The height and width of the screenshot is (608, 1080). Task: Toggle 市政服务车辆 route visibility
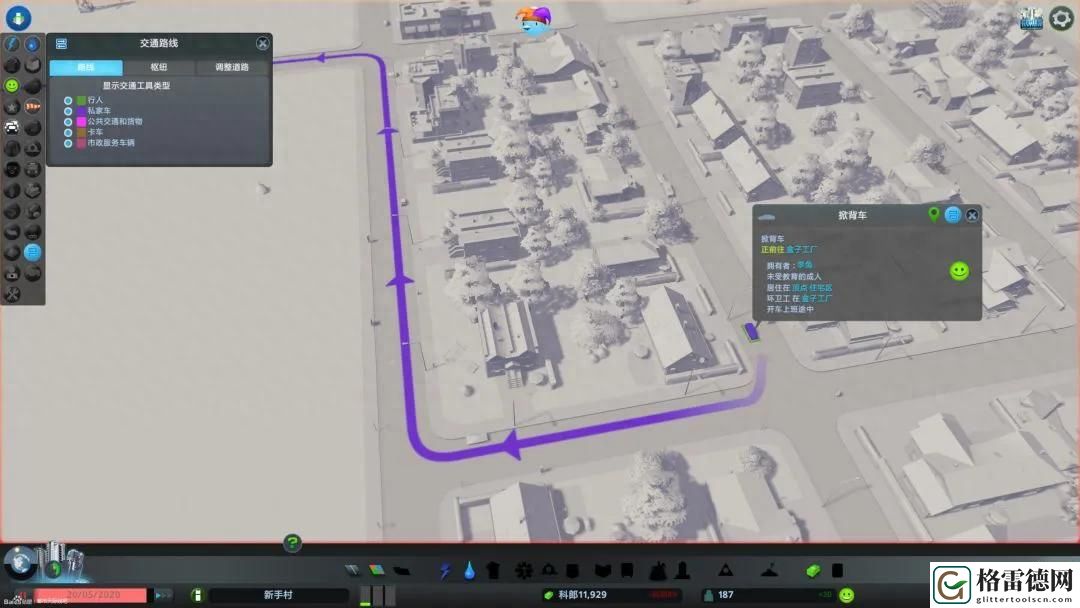[68, 143]
